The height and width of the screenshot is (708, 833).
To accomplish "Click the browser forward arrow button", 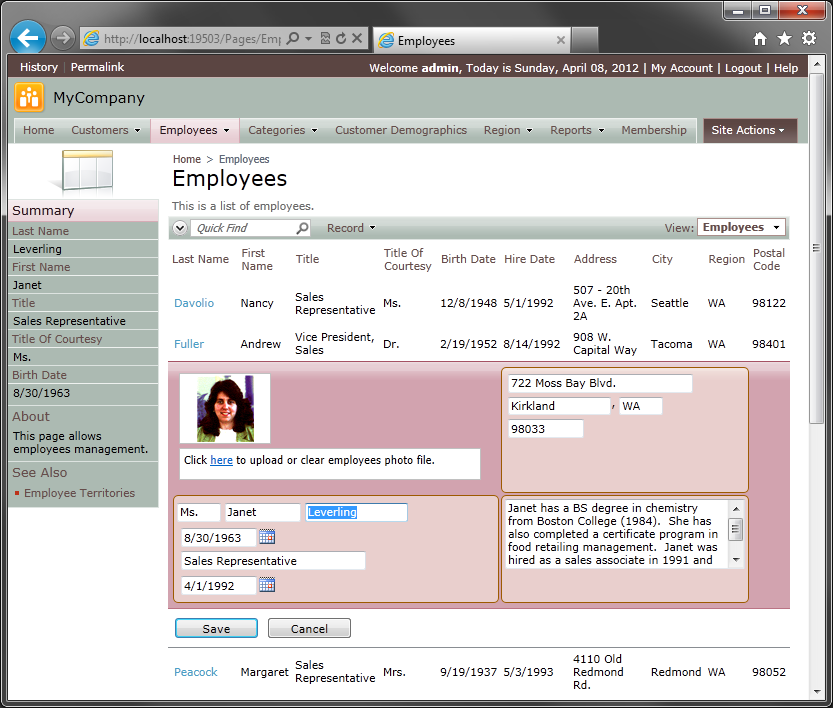I will point(63,38).
